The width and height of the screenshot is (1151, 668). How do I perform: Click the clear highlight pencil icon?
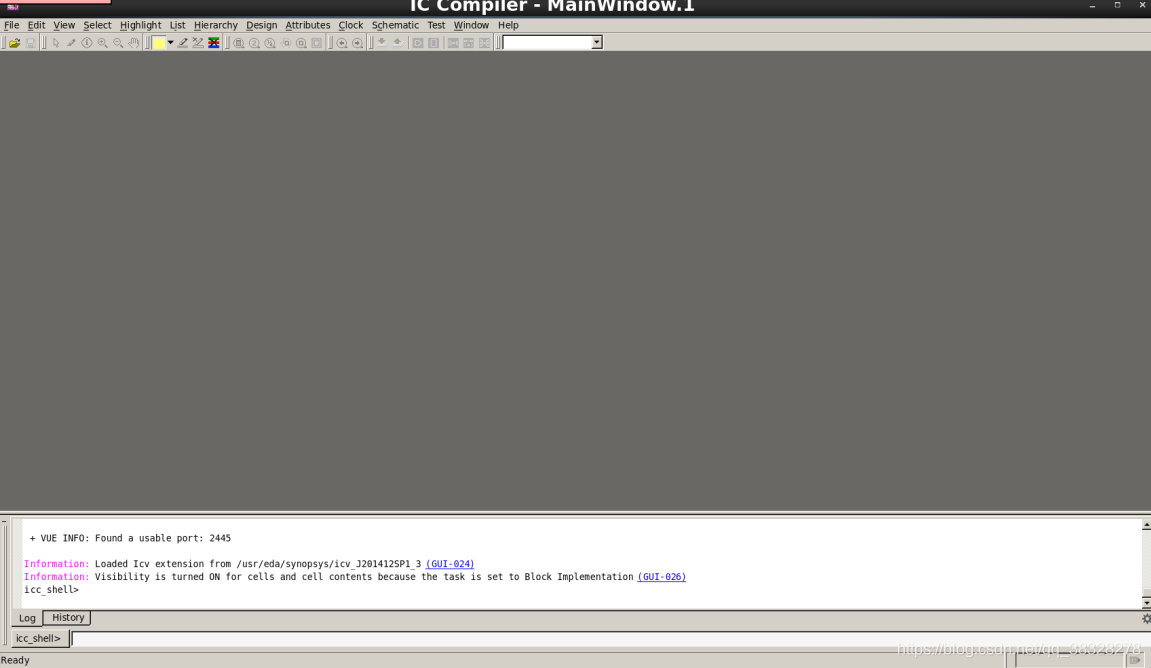(198, 43)
